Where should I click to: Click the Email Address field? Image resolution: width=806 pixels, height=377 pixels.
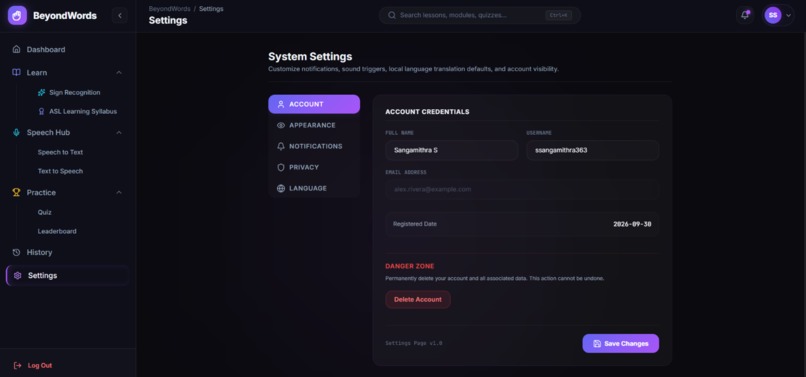522,189
